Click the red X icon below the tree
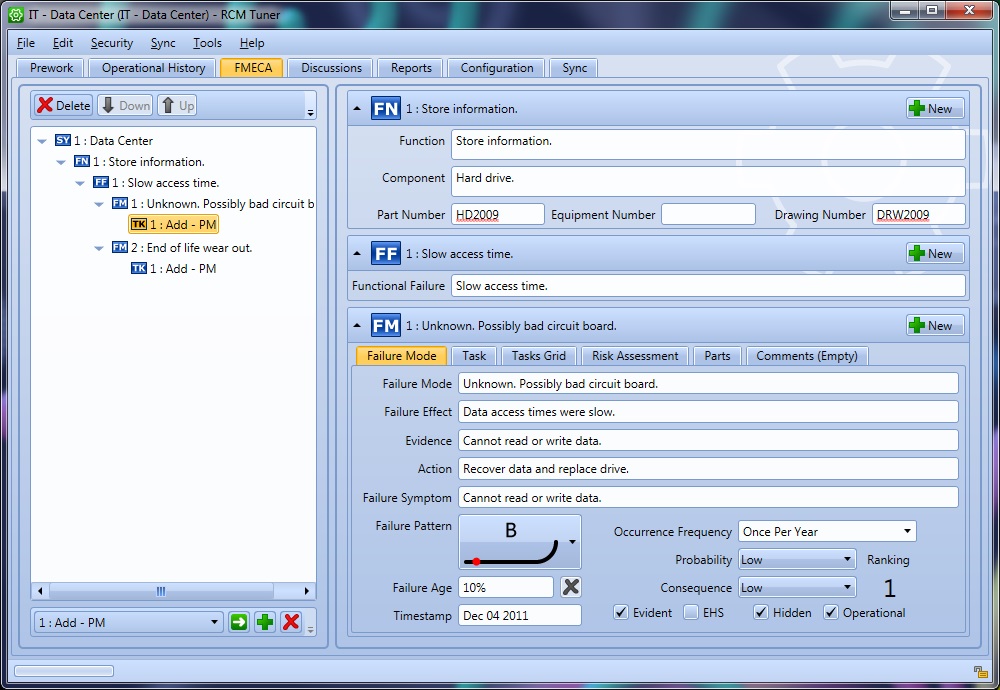 coord(291,622)
